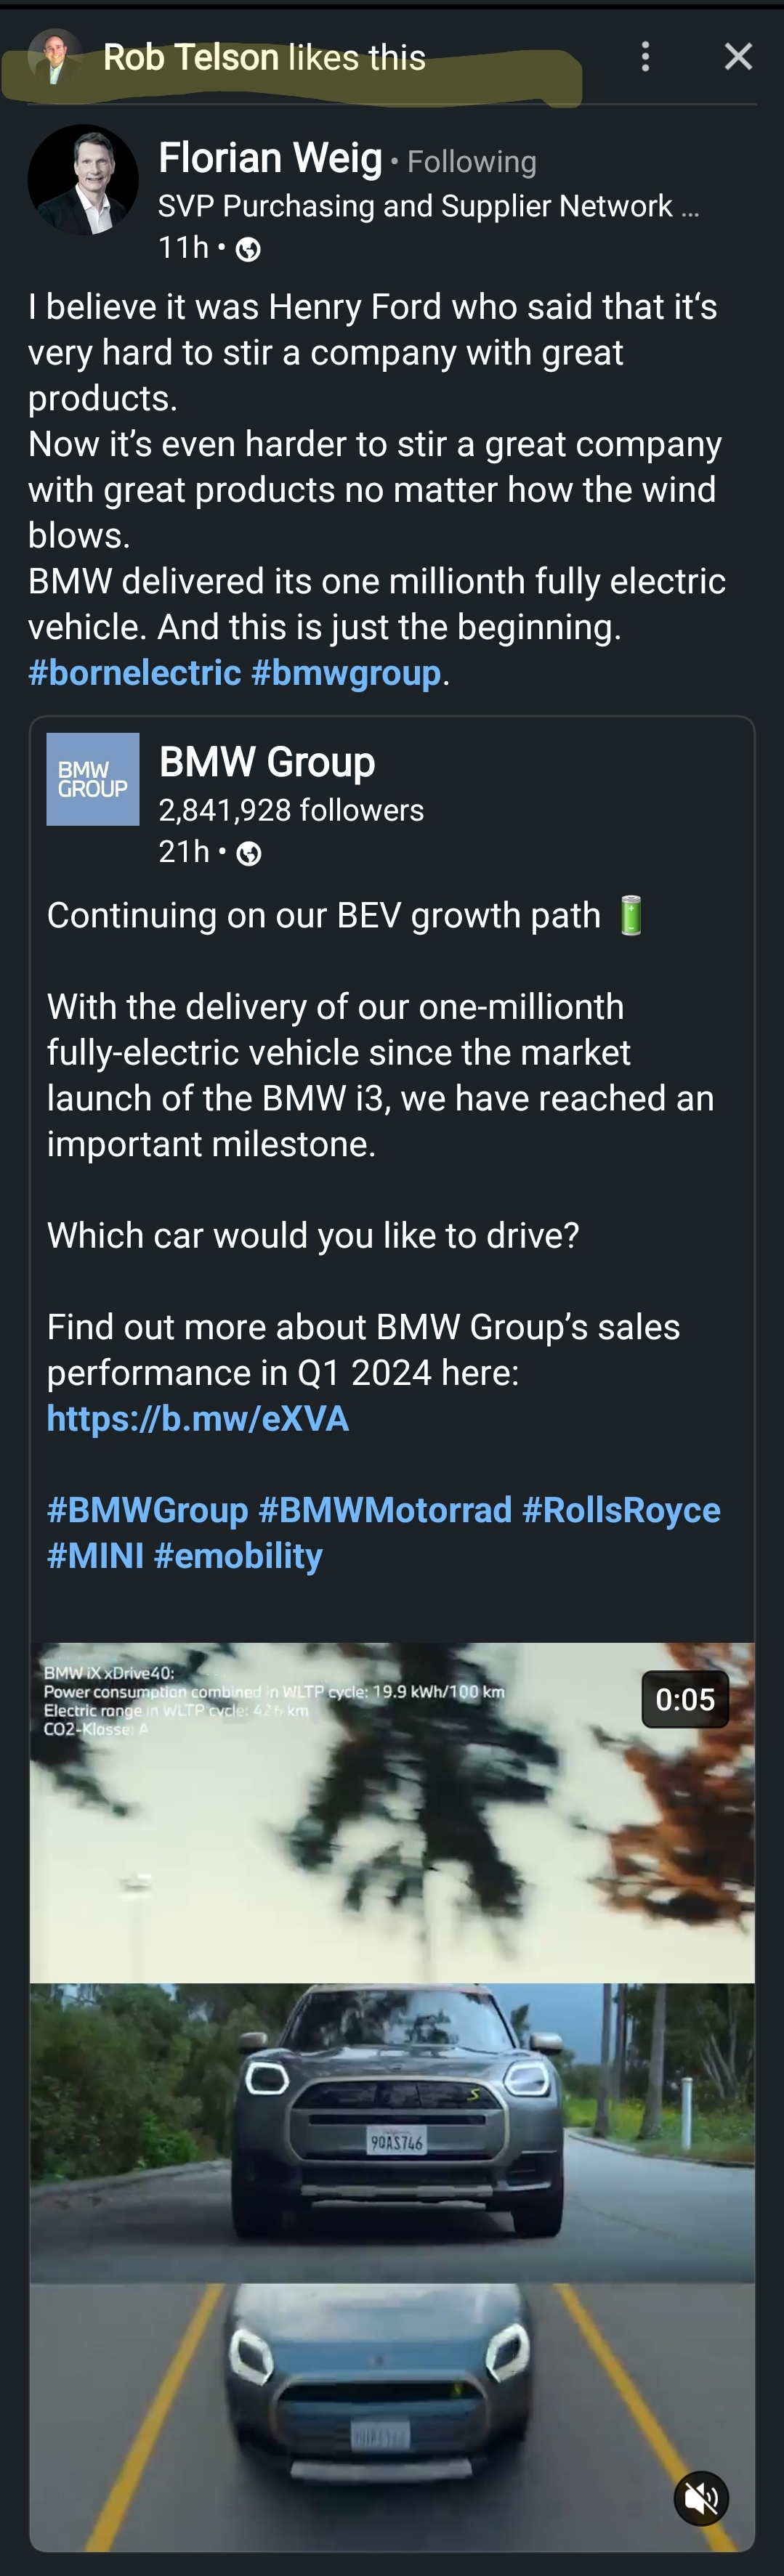Dismiss the post with the X icon
The width and height of the screenshot is (784, 2576).
[738, 56]
